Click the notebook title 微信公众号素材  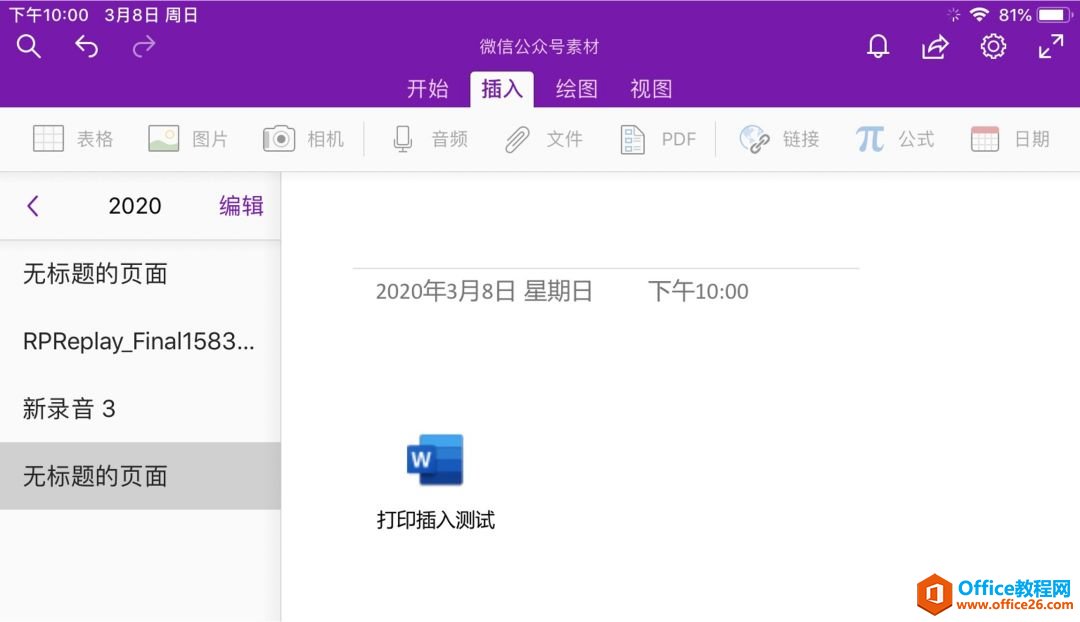click(x=539, y=47)
